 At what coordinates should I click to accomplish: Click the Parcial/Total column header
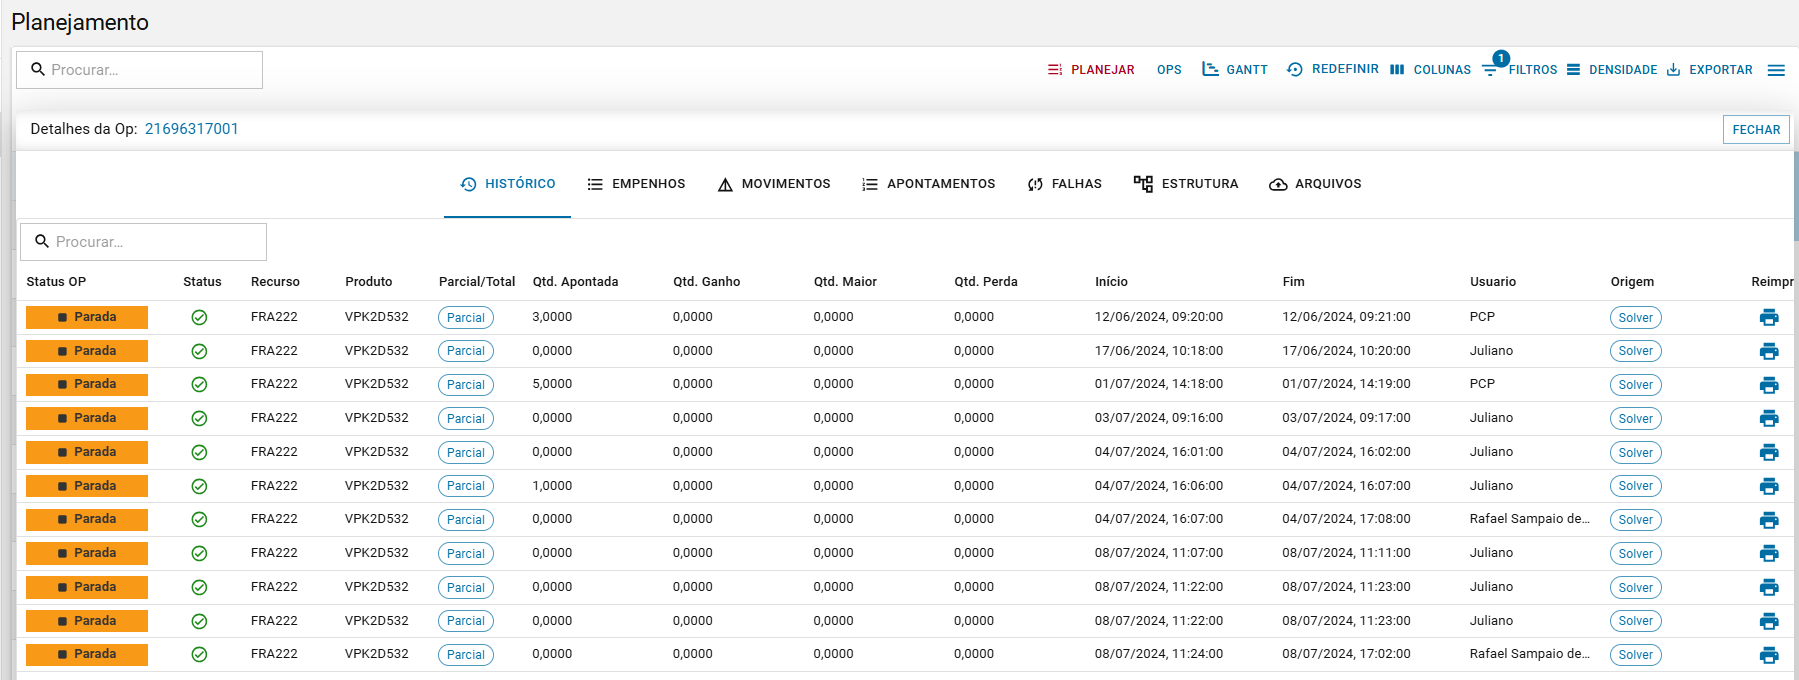pyautogui.click(x=477, y=282)
